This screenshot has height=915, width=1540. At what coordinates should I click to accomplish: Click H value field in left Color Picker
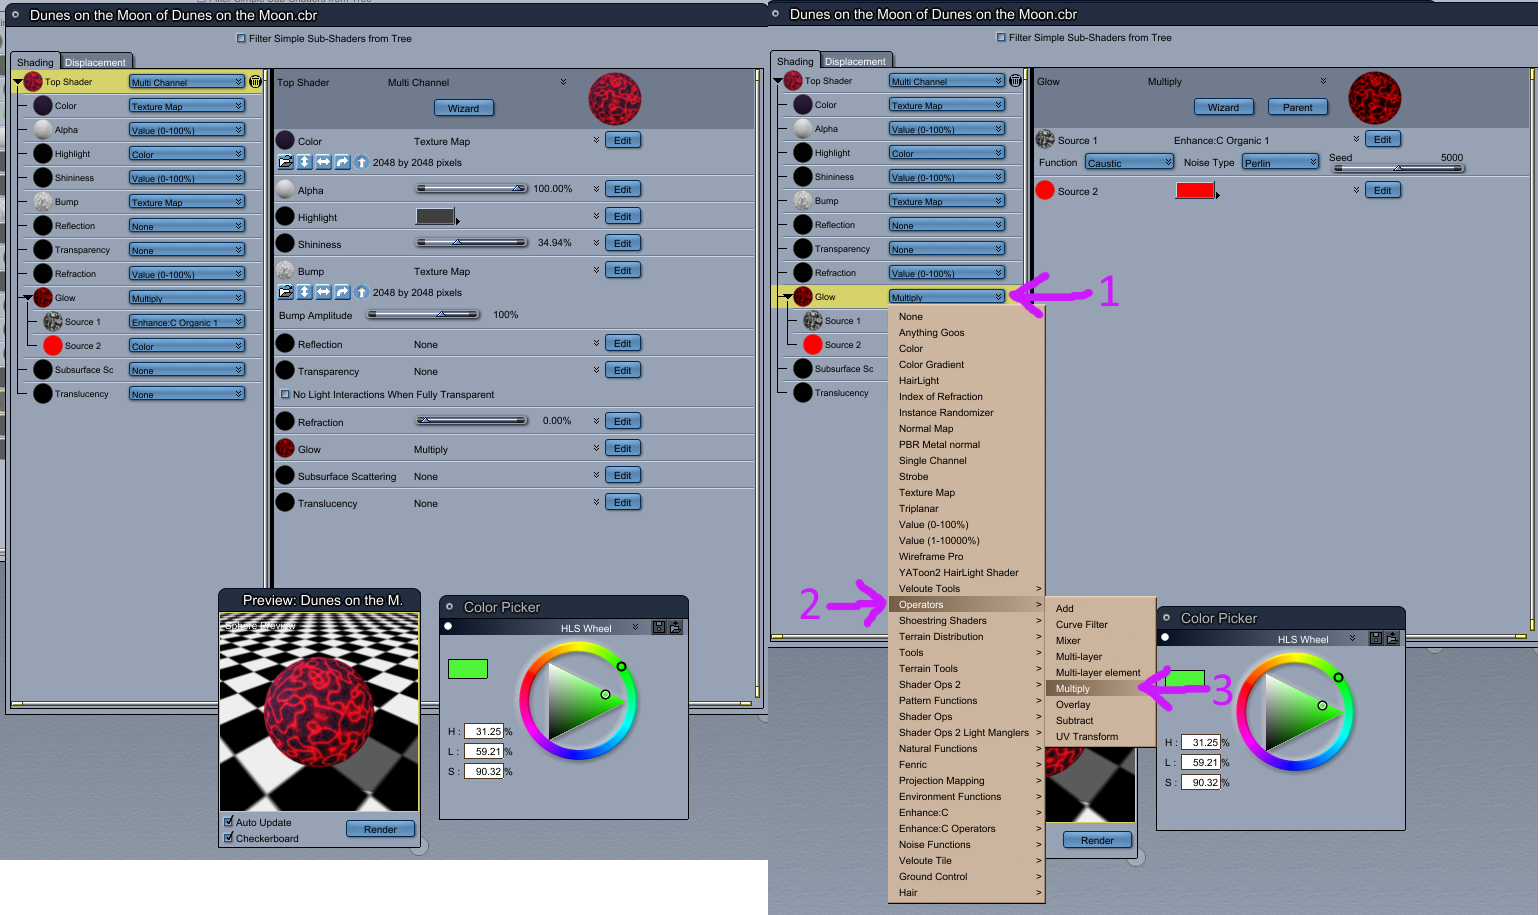click(483, 732)
